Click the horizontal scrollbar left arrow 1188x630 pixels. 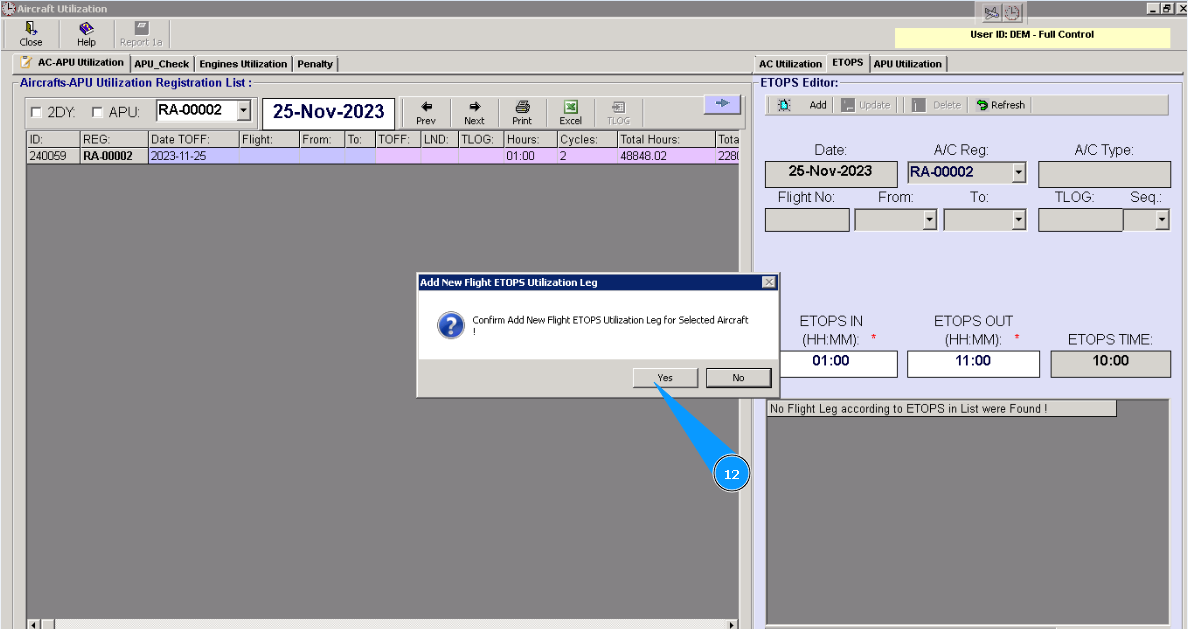[34, 625]
